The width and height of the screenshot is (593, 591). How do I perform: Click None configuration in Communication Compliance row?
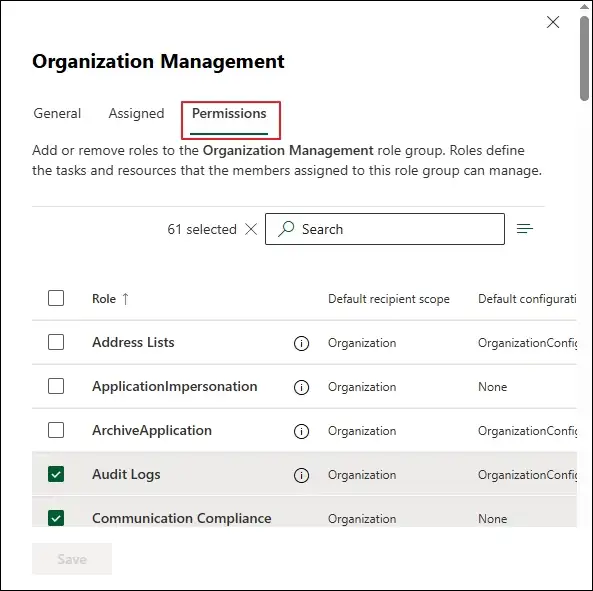pyautogui.click(x=492, y=519)
